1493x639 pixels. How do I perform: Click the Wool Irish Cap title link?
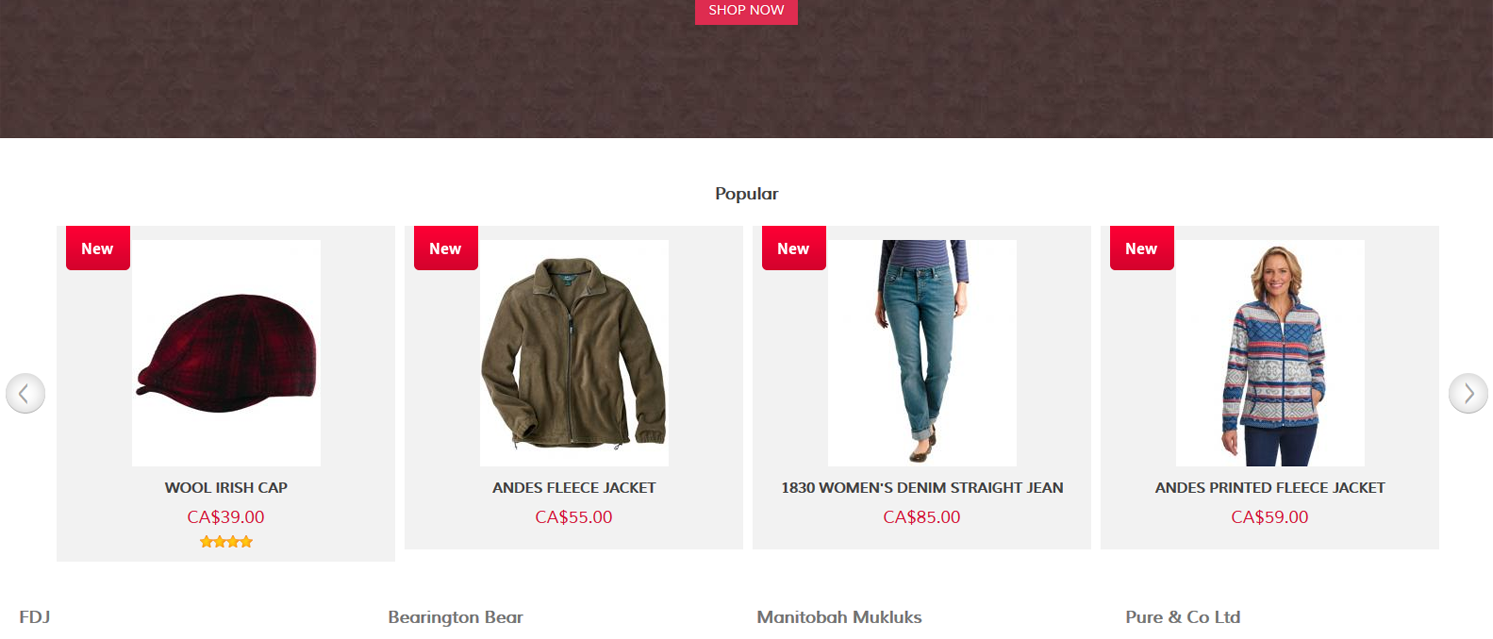pos(226,488)
